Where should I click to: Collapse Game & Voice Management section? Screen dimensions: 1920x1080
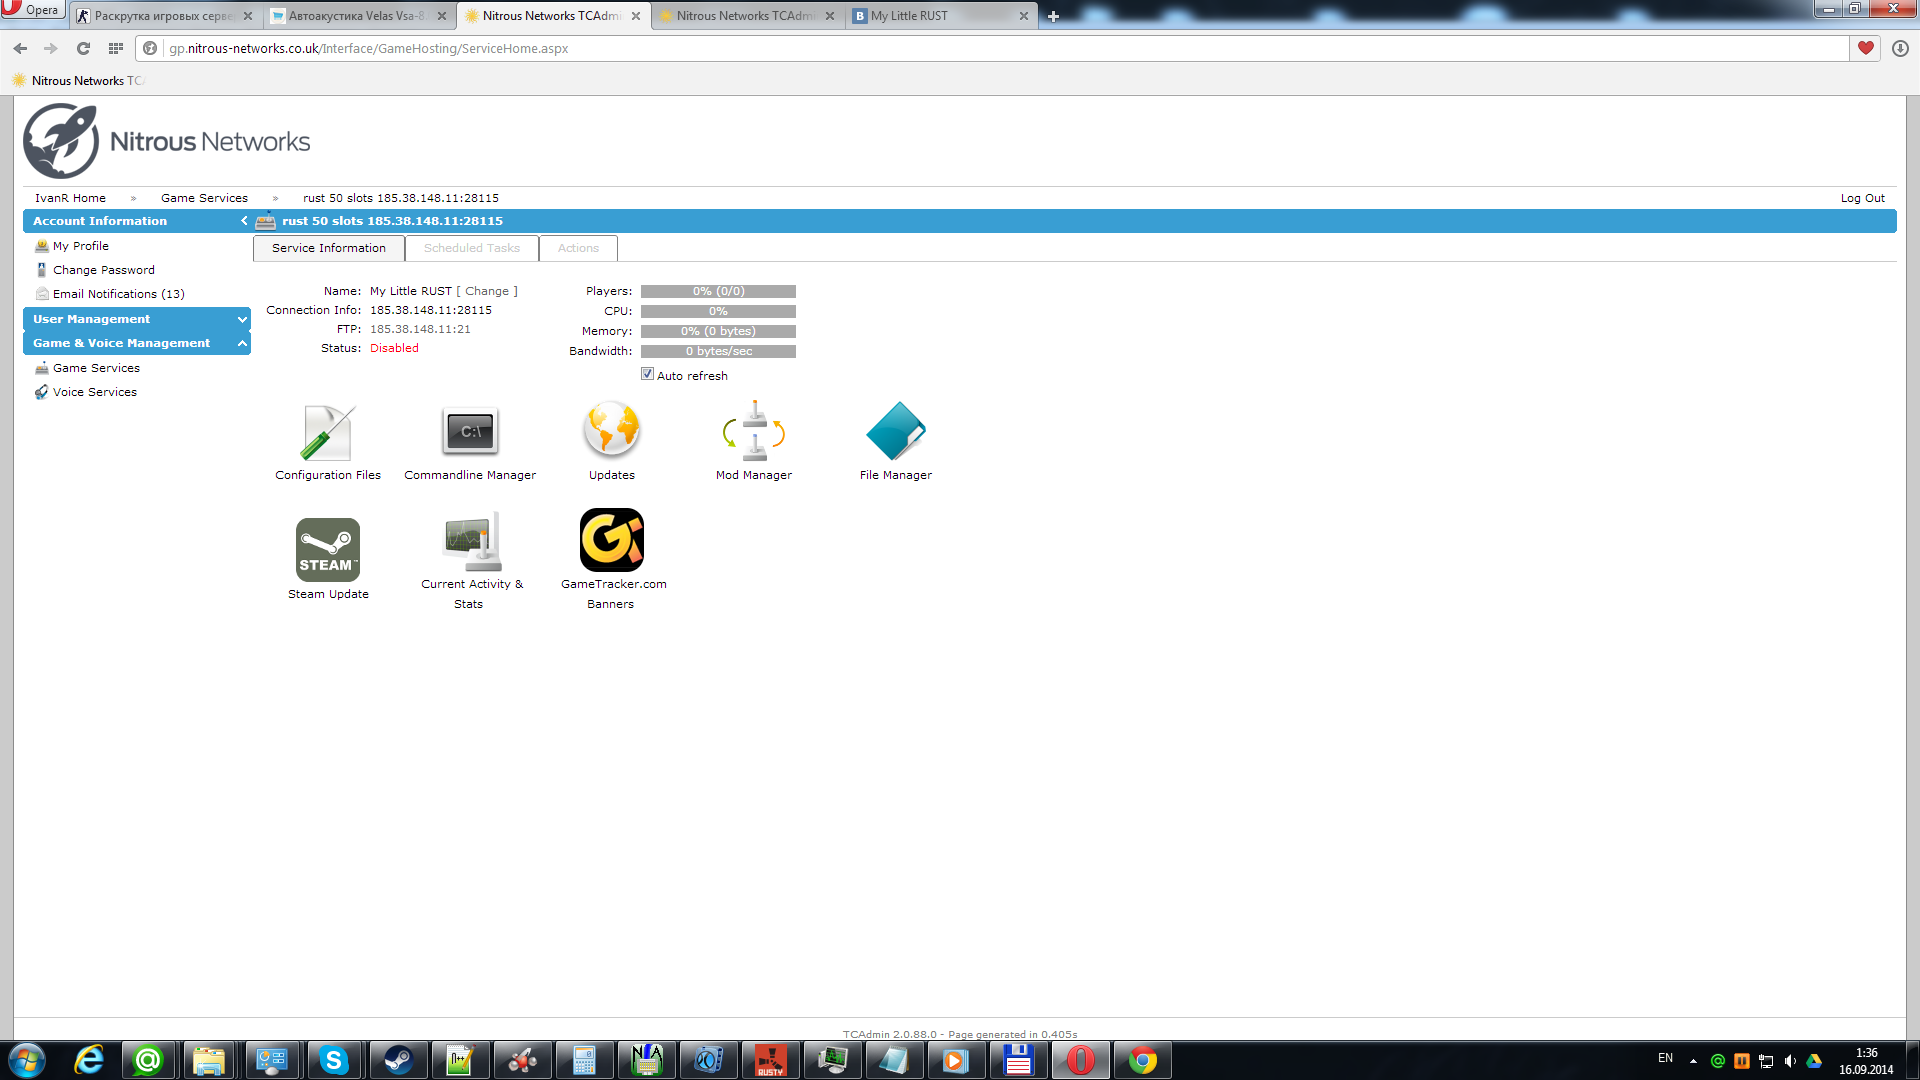tap(242, 343)
